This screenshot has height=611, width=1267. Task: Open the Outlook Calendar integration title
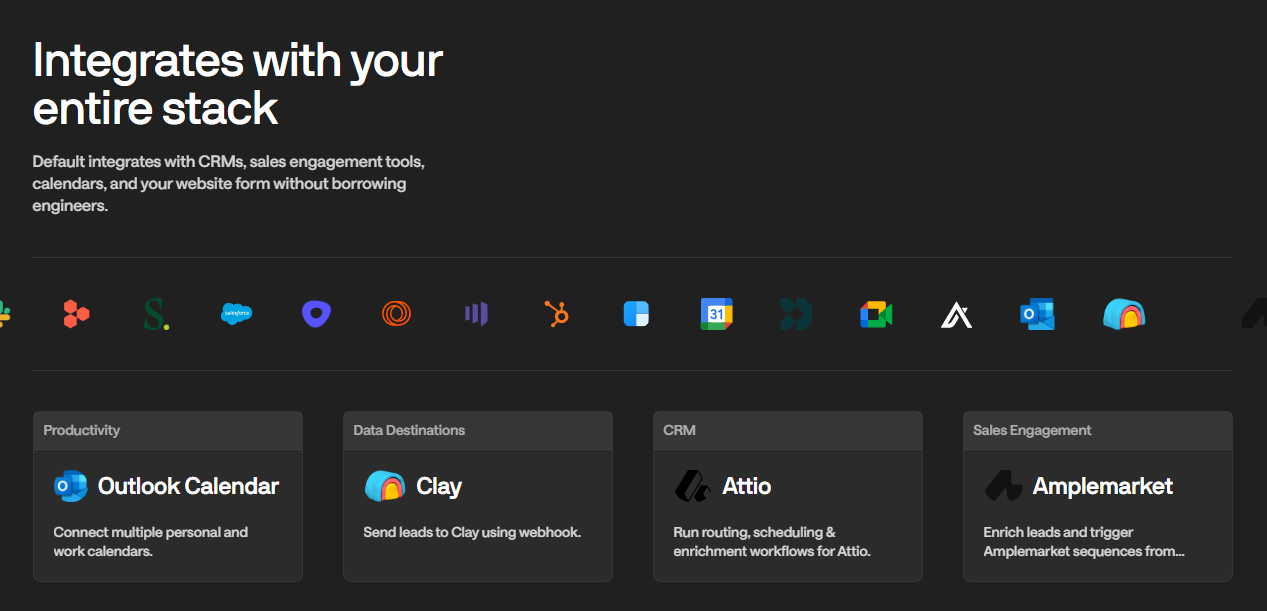(188, 487)
